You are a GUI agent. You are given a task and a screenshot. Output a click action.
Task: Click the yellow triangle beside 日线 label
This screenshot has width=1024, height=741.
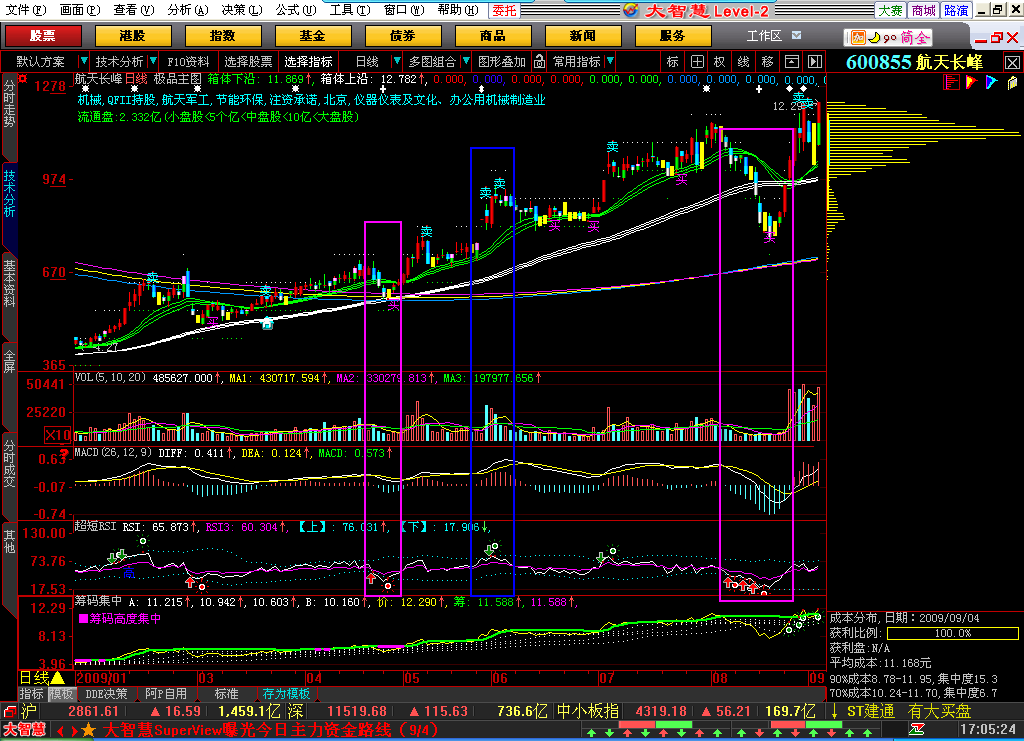coord(57,678)
